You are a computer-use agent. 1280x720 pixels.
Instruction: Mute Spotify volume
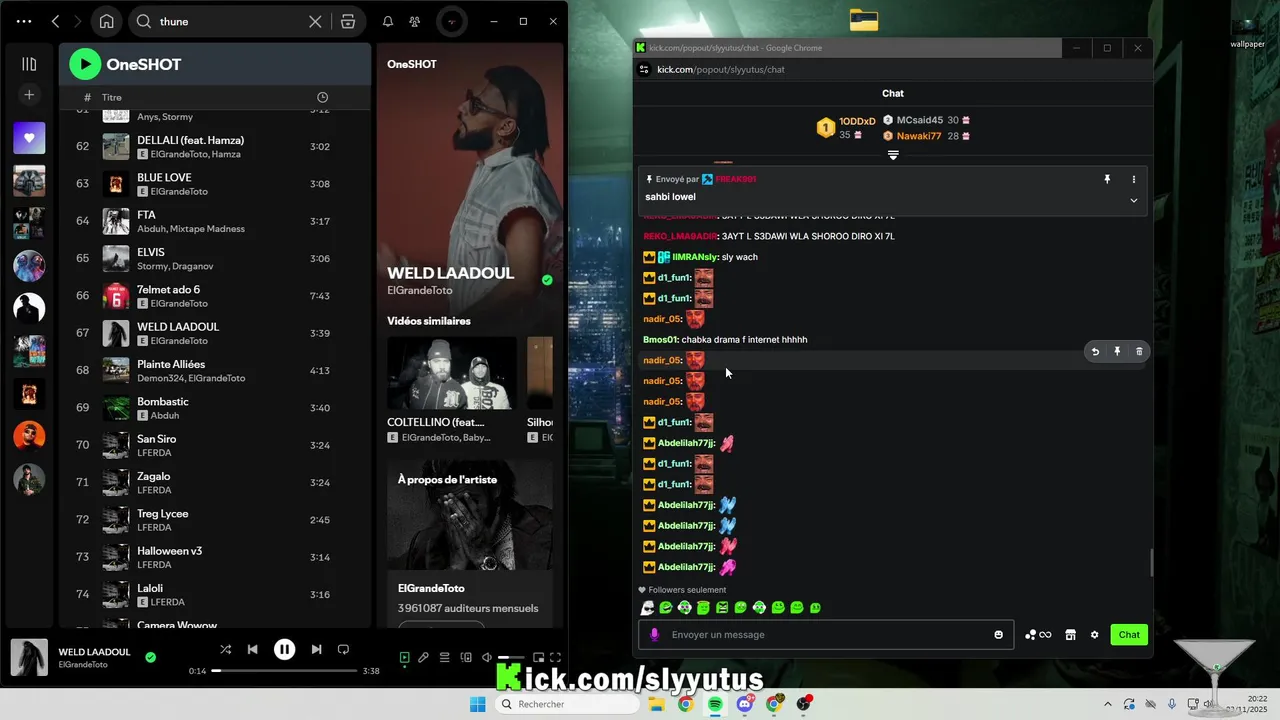click(487, 657)
